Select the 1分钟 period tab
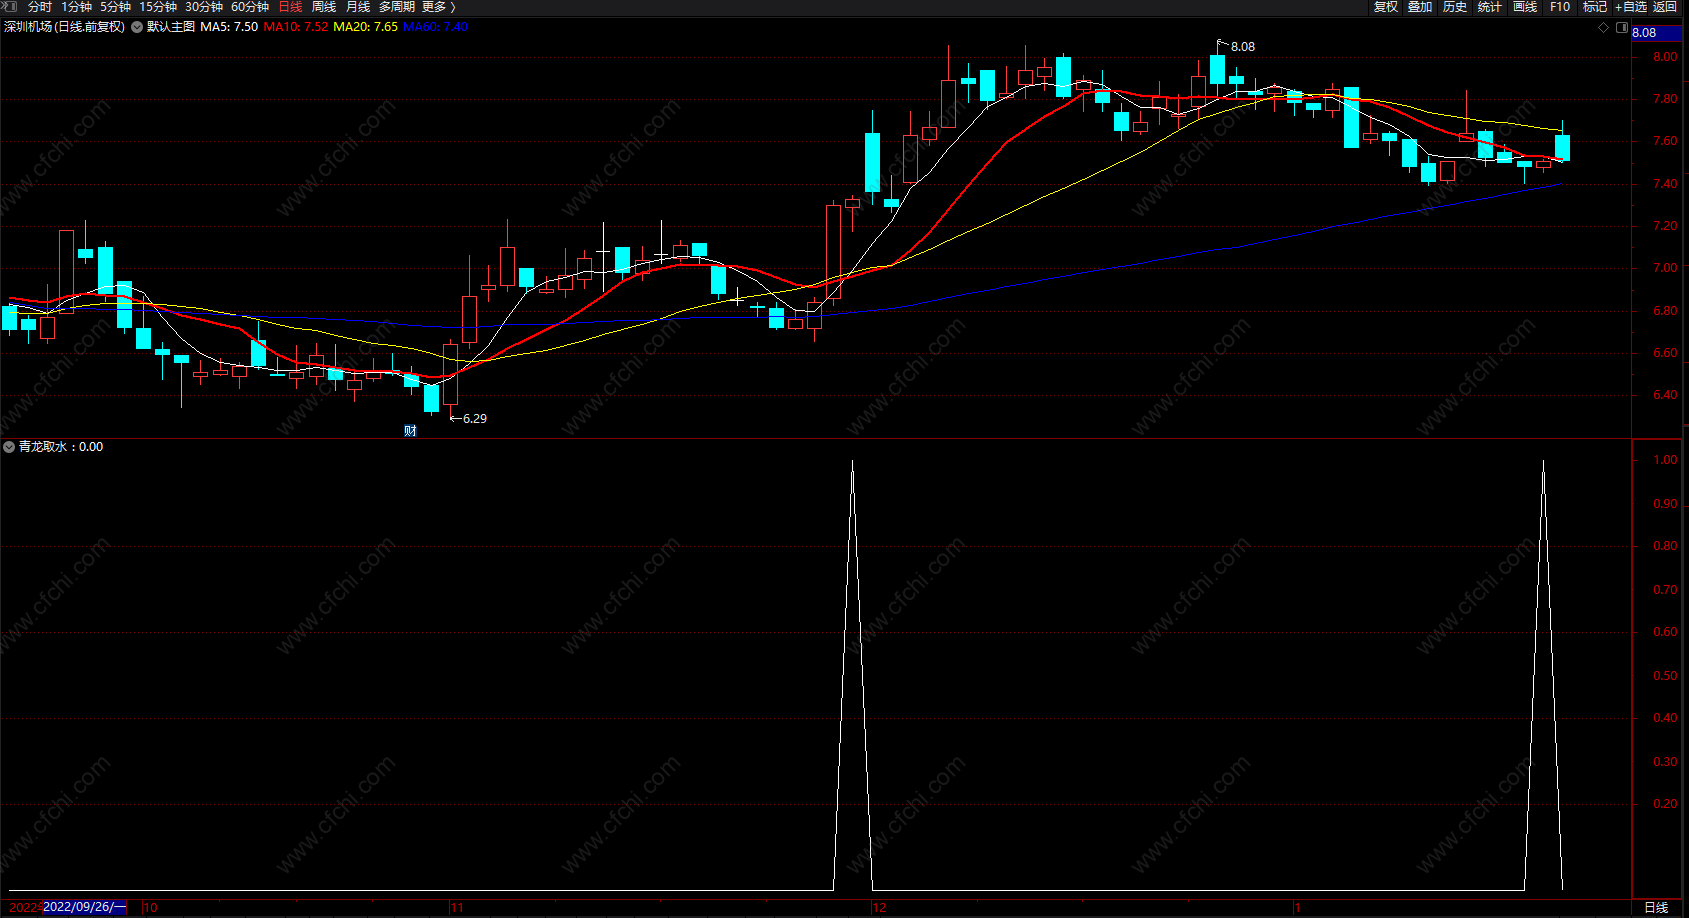1689x918 pixels. coord(76,7)
